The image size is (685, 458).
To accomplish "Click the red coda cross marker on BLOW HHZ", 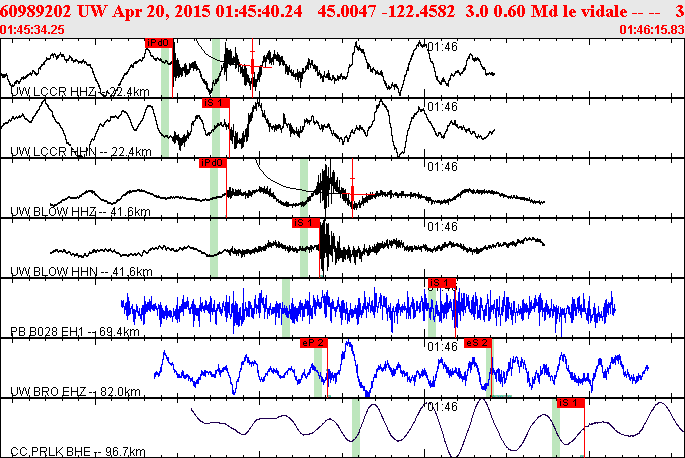I will point(353,194).
